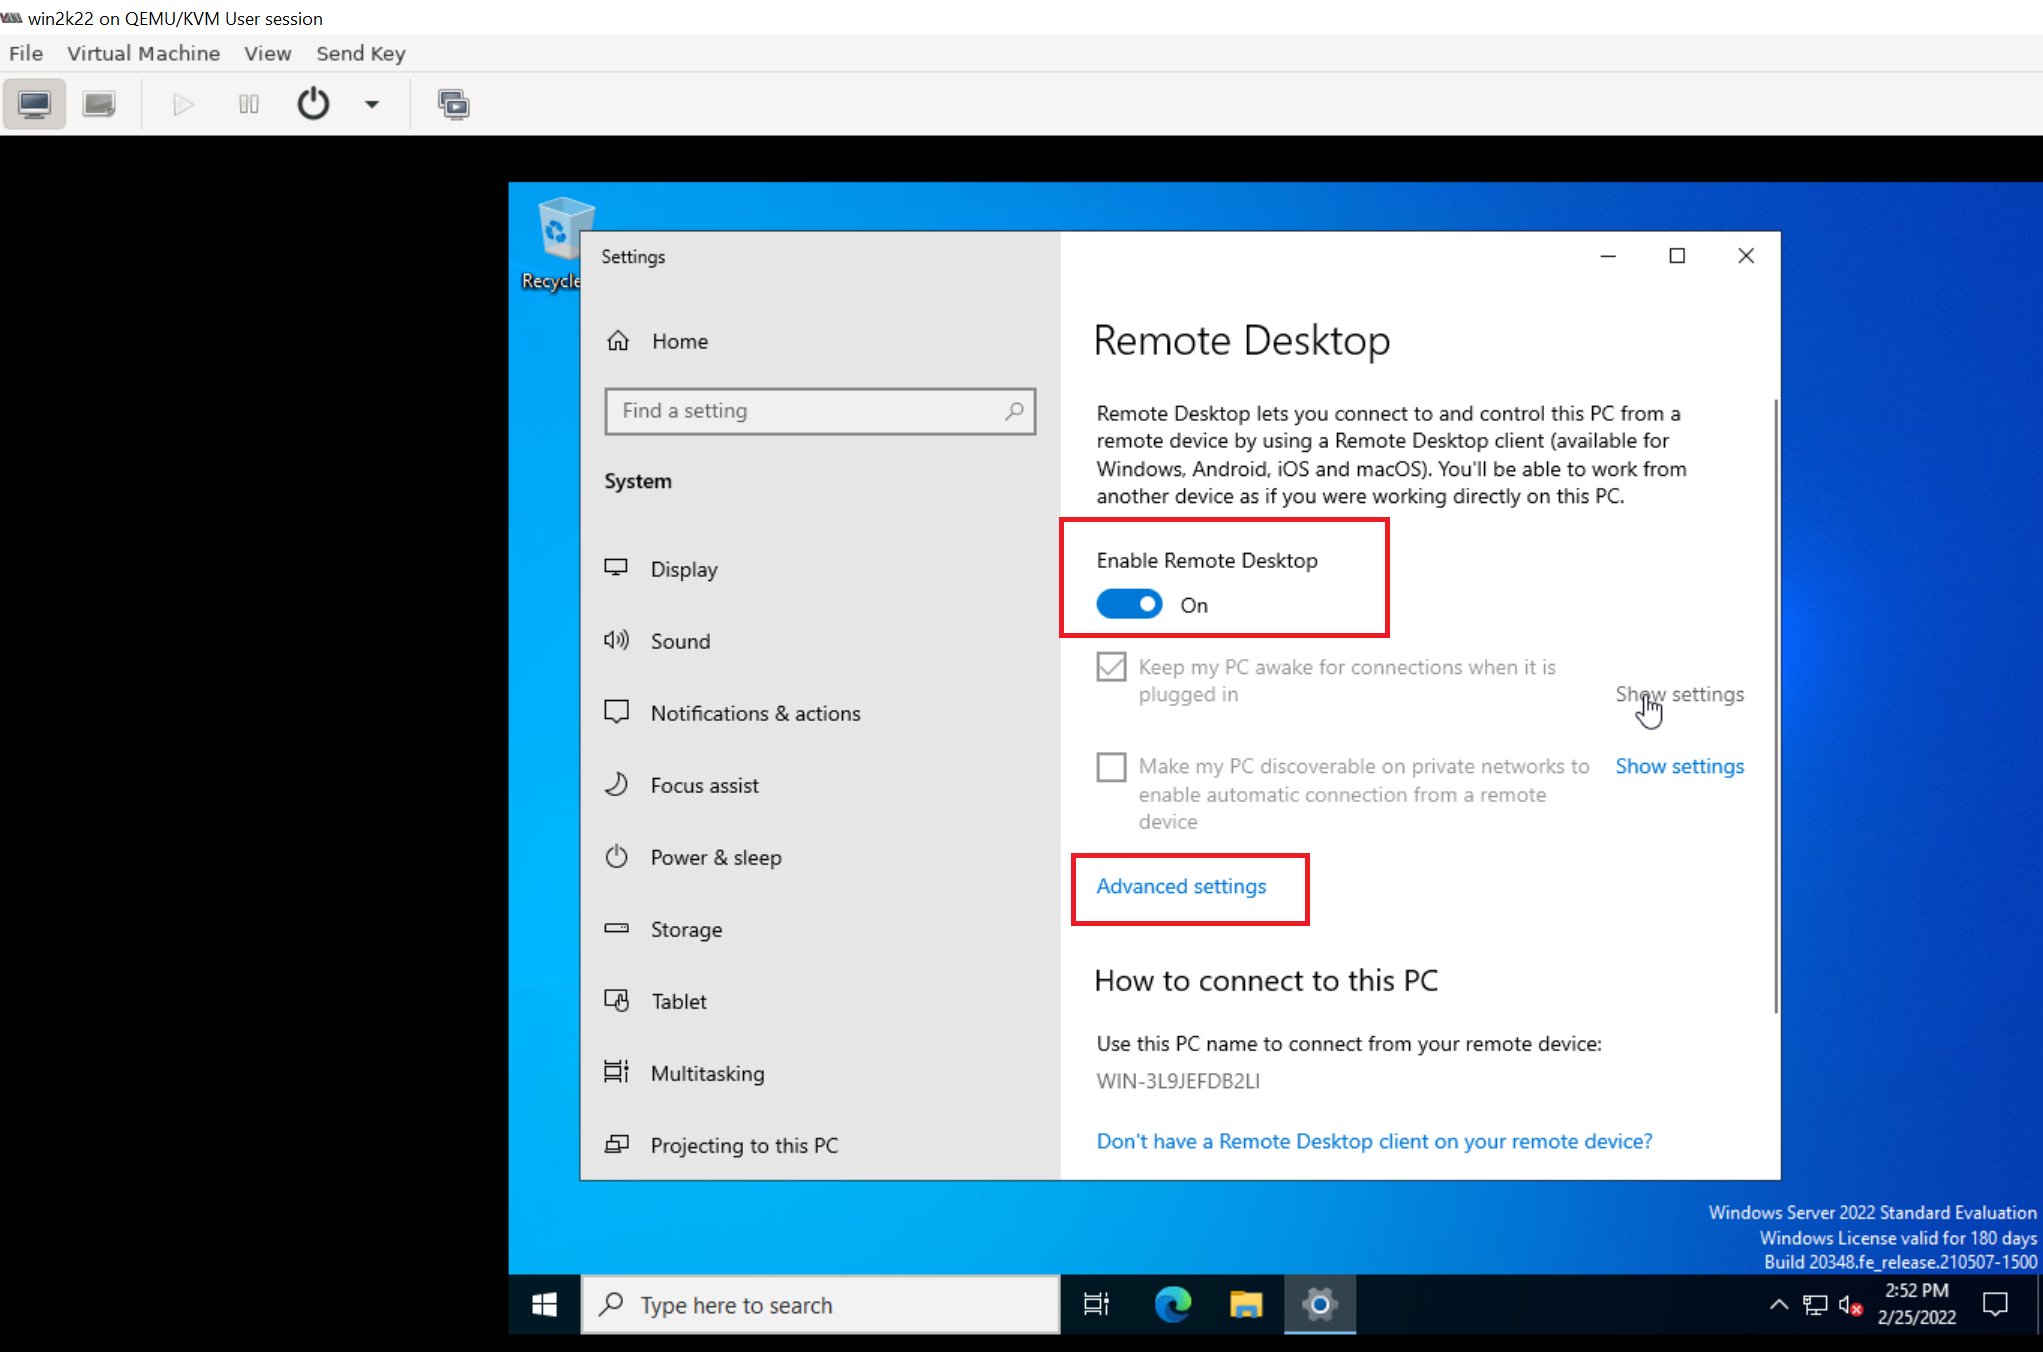Click the Remote Desktop page heading
The height and width of the screenshot is (1352, 2043).
point(1242,341)
